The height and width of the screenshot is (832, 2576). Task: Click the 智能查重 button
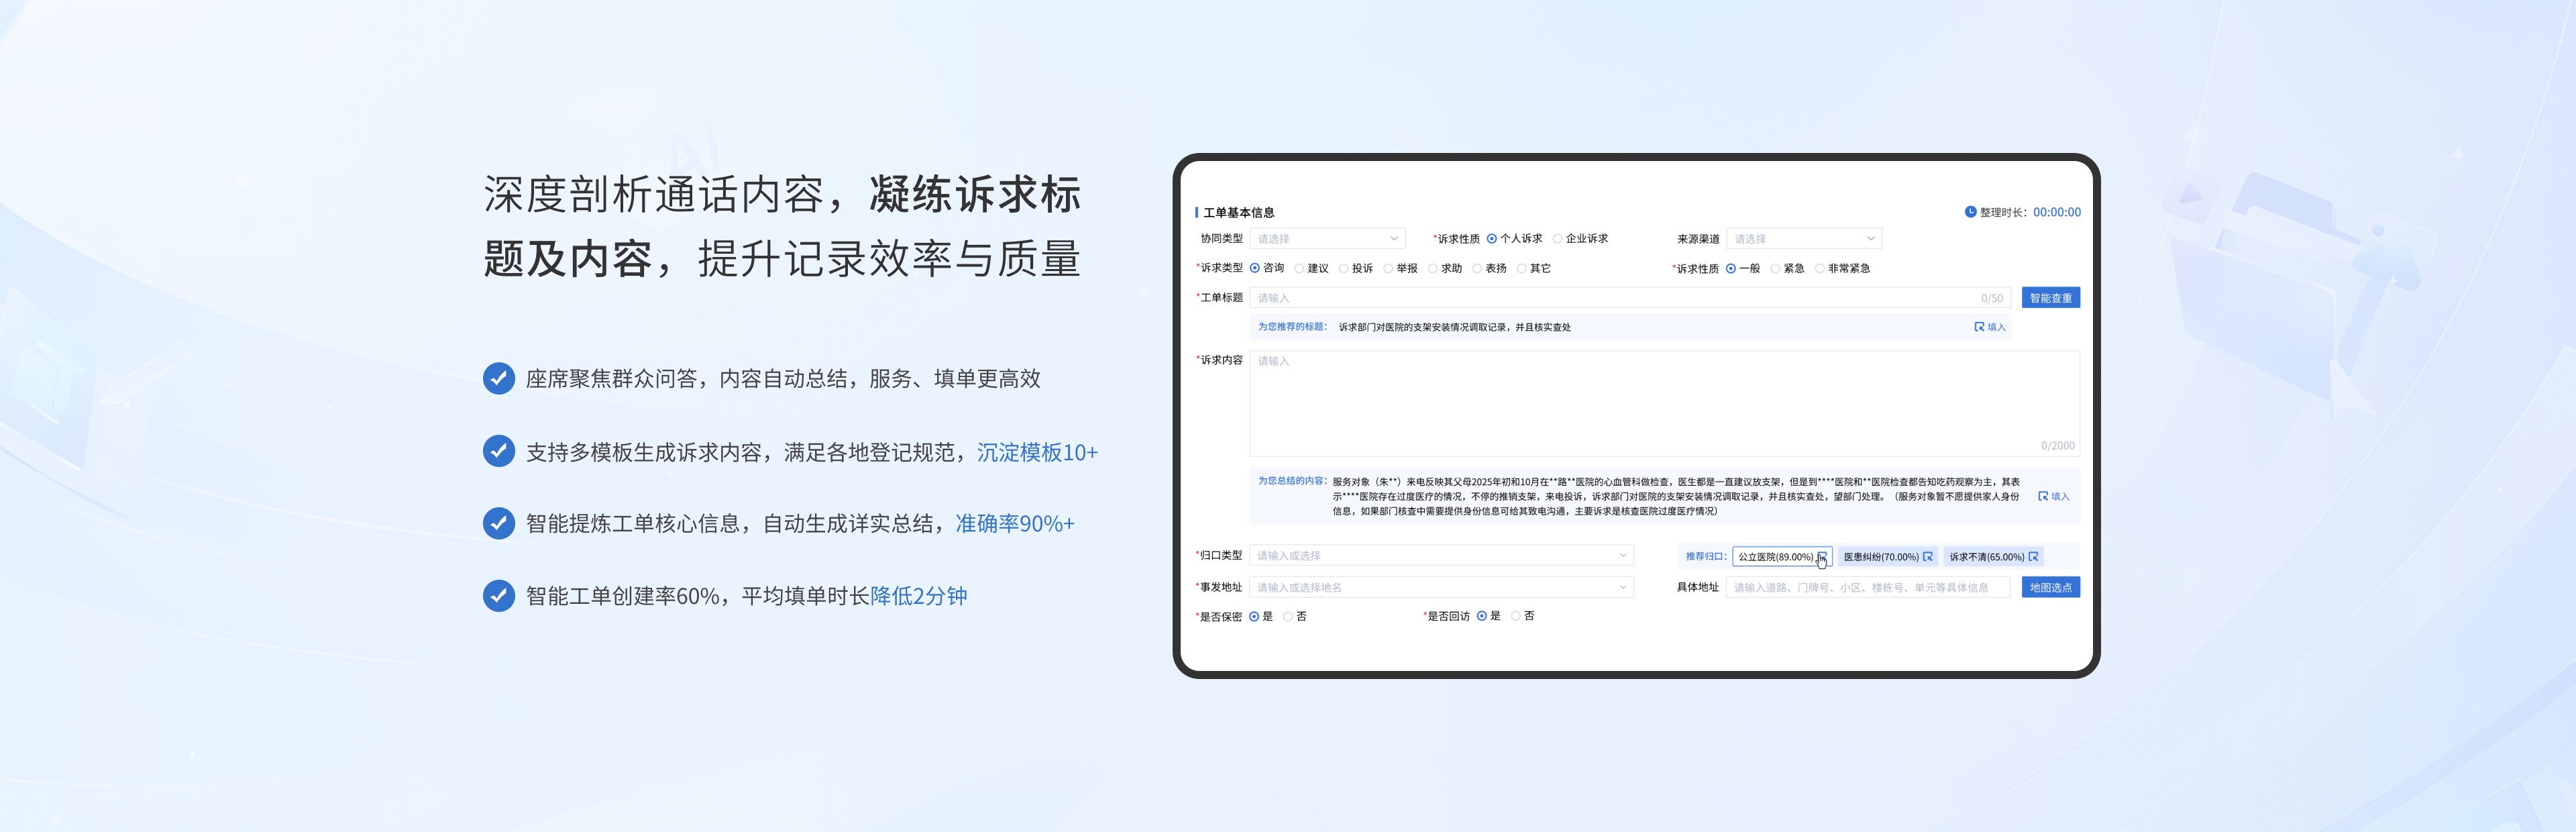click(x=2050, y=298)
